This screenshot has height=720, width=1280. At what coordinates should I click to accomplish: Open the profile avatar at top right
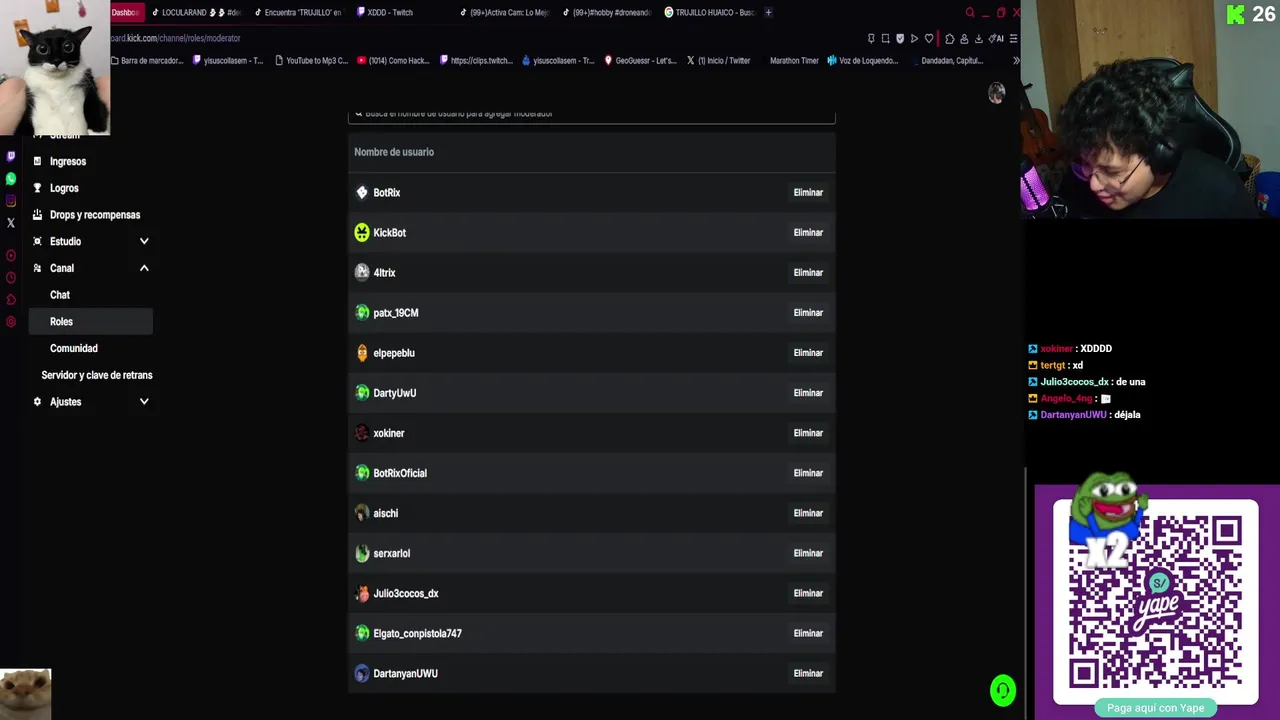[x=996, y=93]
